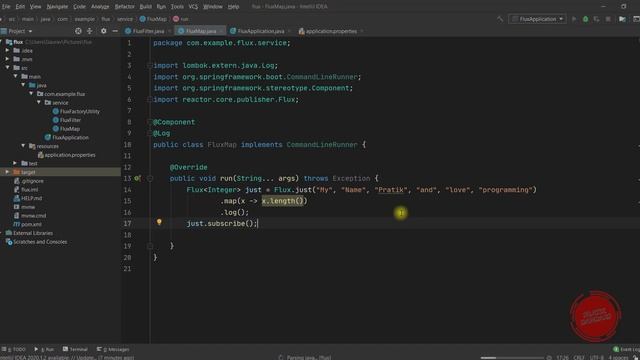Open the Refactor menu
Viewport: 640px width, 360px height.
click(124, 7)
